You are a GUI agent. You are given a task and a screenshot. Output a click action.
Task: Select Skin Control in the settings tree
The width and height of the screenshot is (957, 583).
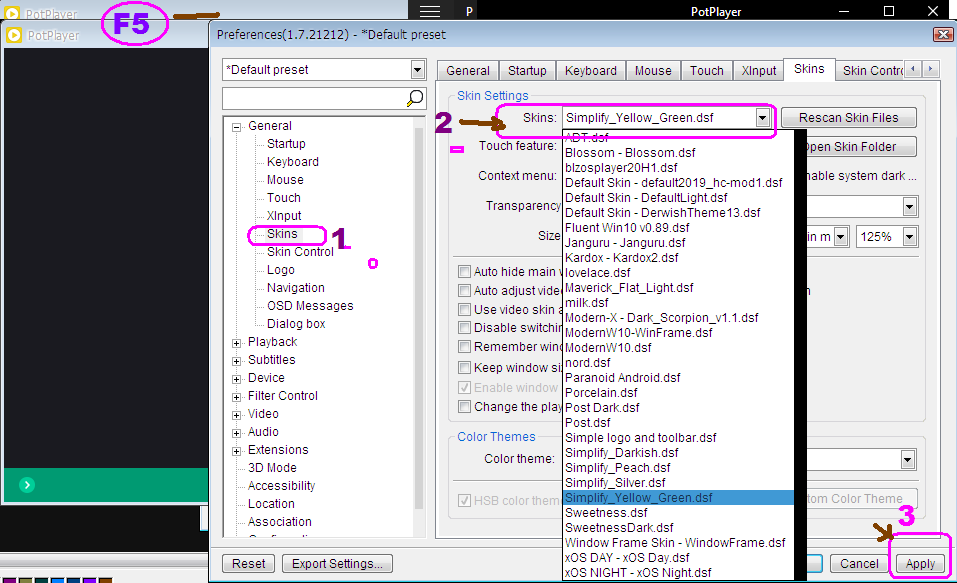pyautogui.click(x=300, y=252)
